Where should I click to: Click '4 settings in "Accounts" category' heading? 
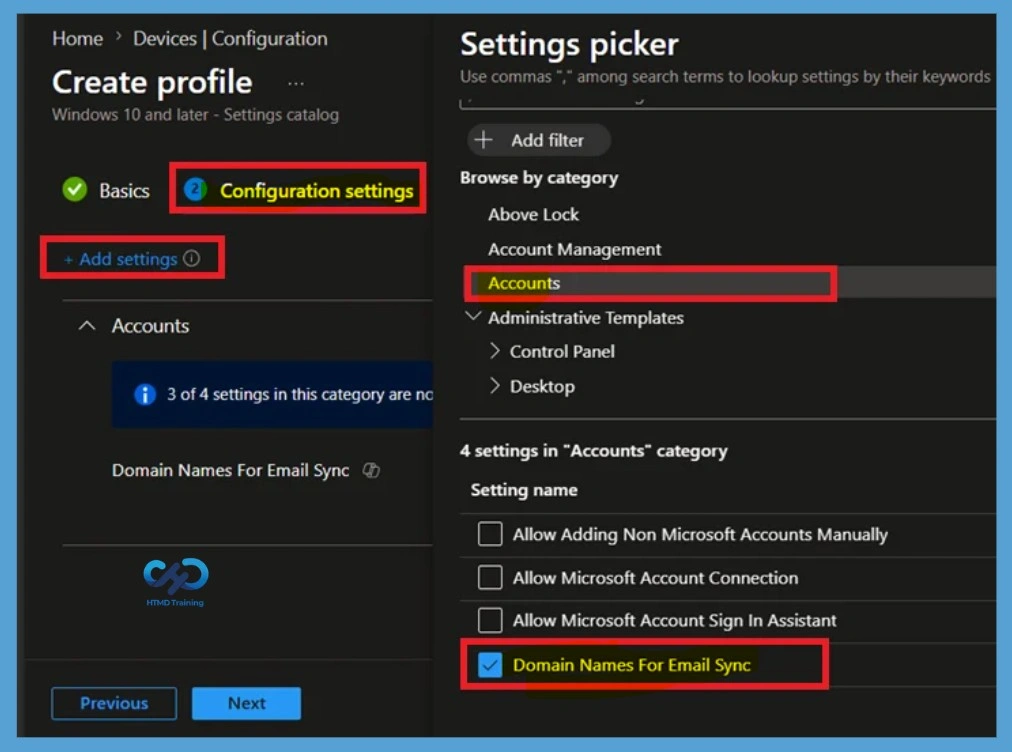(x=594, y=451)
